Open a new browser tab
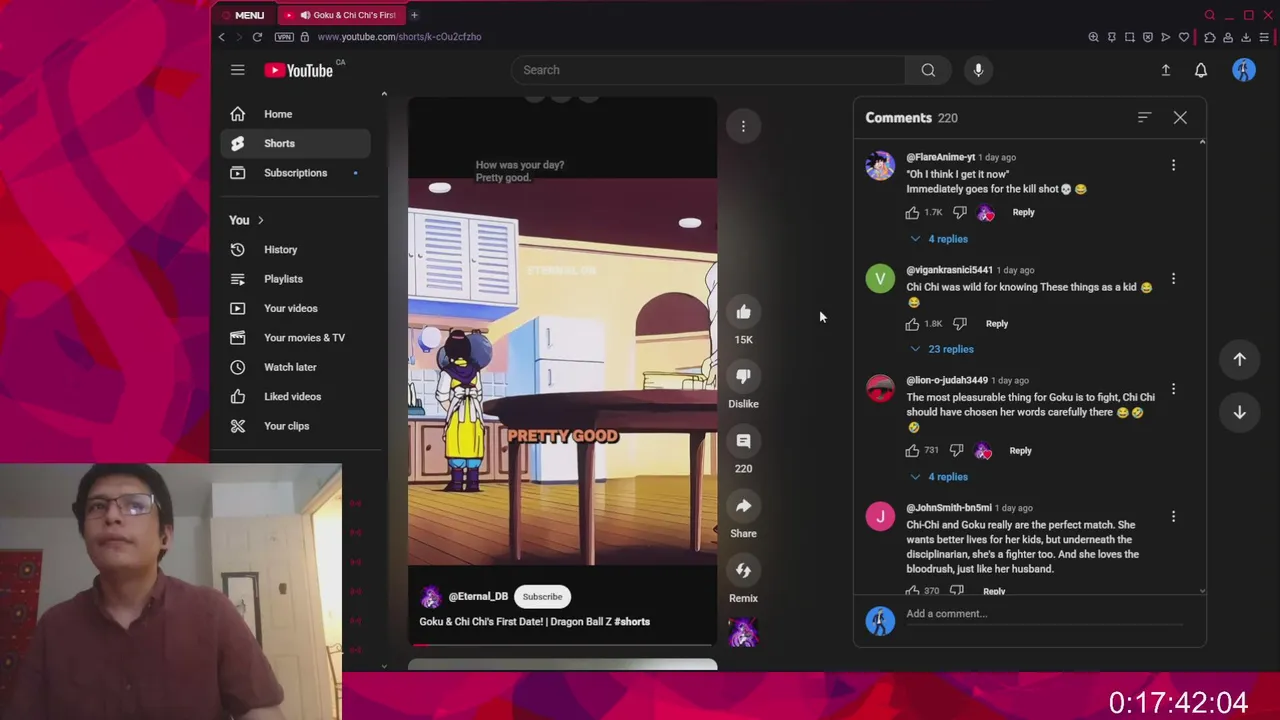Viewport: 1280px width, 720px height. [414, 15]
